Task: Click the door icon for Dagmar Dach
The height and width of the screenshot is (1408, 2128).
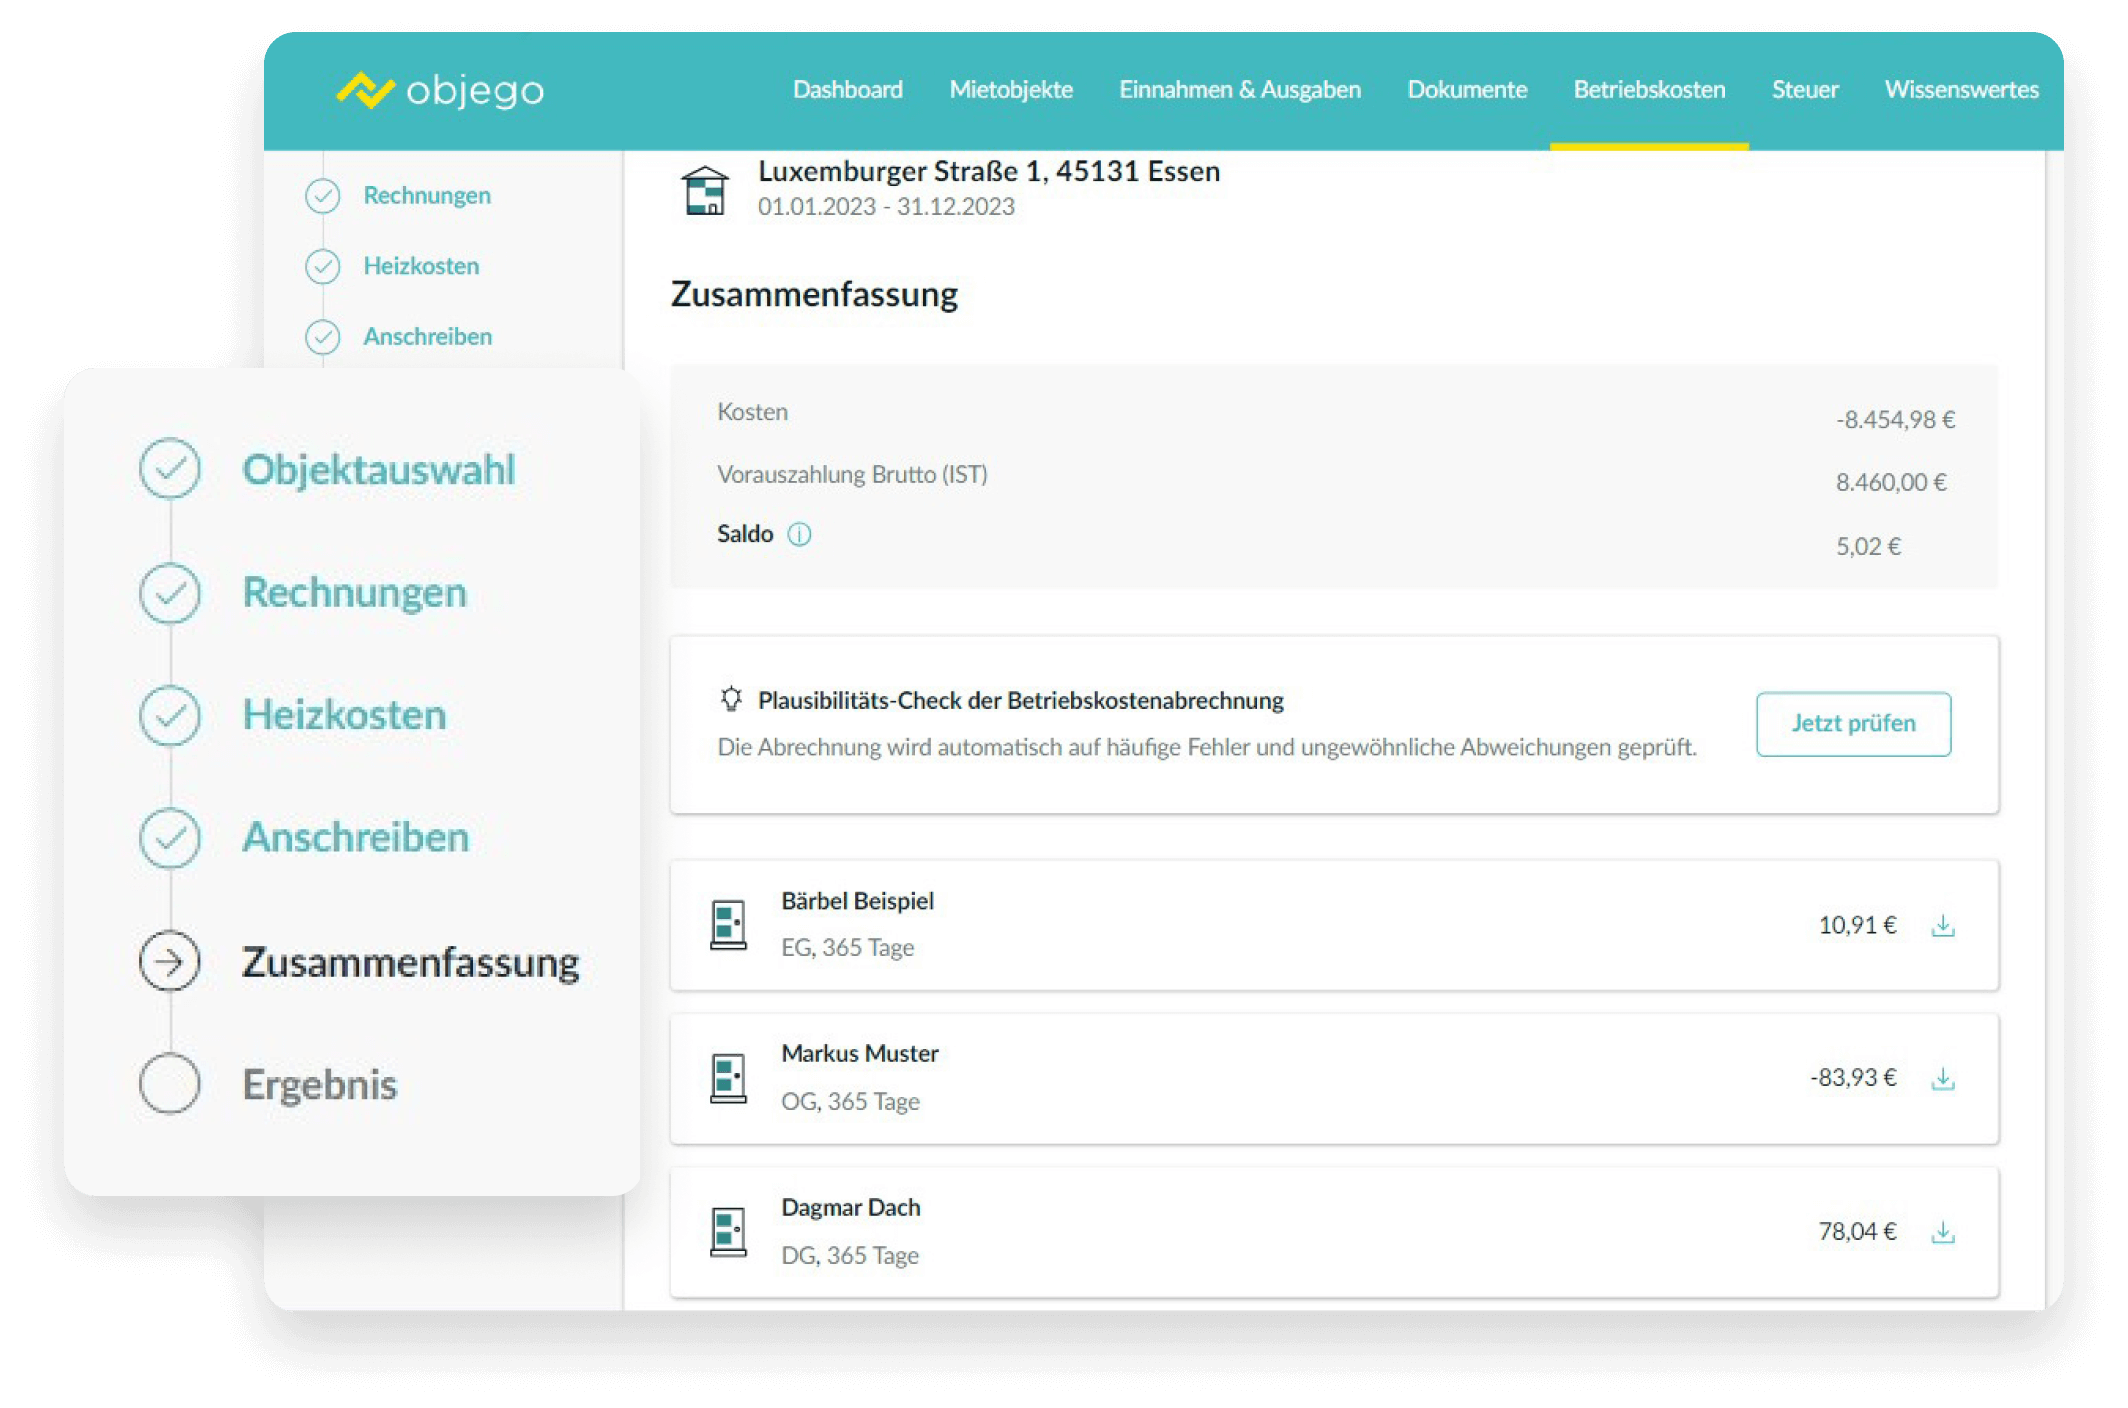Action: pos(728,1232)
